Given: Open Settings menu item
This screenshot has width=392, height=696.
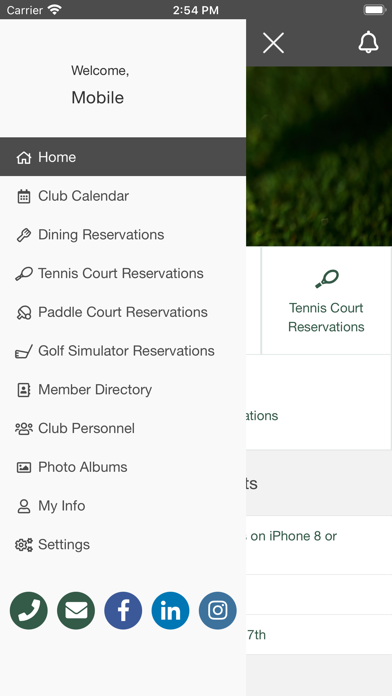Looking at the screenshot, I should [123, 545].
